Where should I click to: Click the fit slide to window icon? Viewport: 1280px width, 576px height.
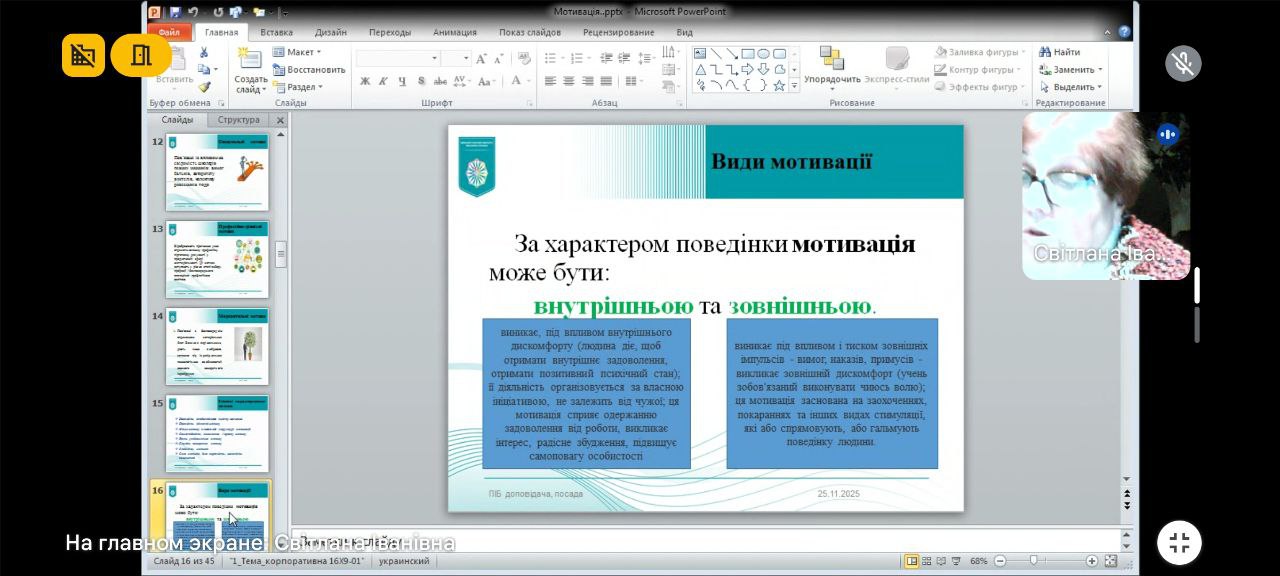click(1110, 562)
